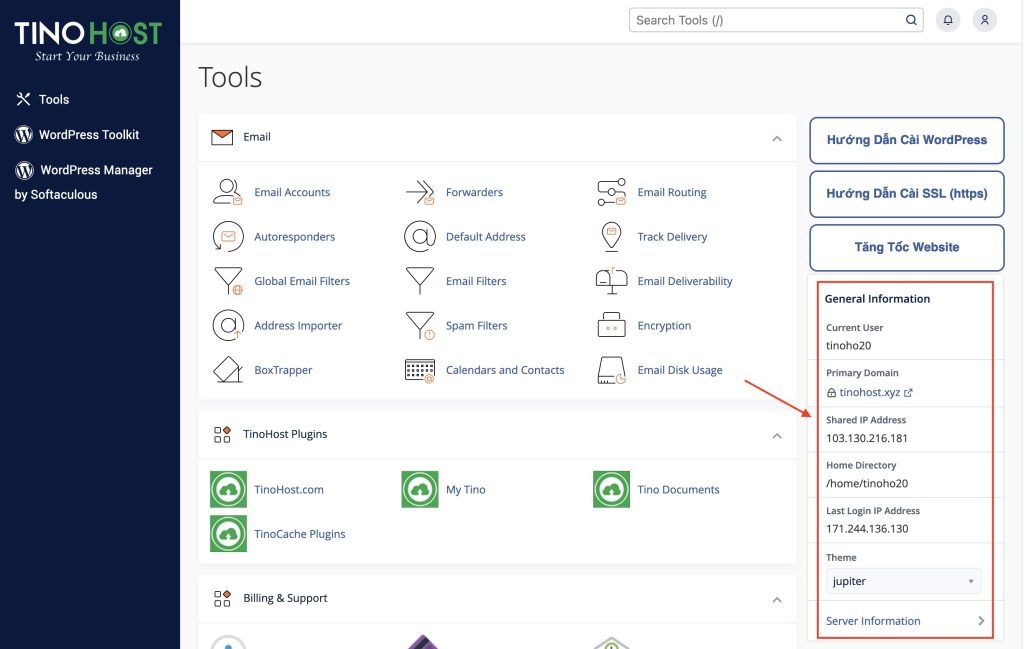Image resolution: width=1024 pixels, height=649 pixels.
Task: Click the notifications bell icon
Action: [948, 20]
